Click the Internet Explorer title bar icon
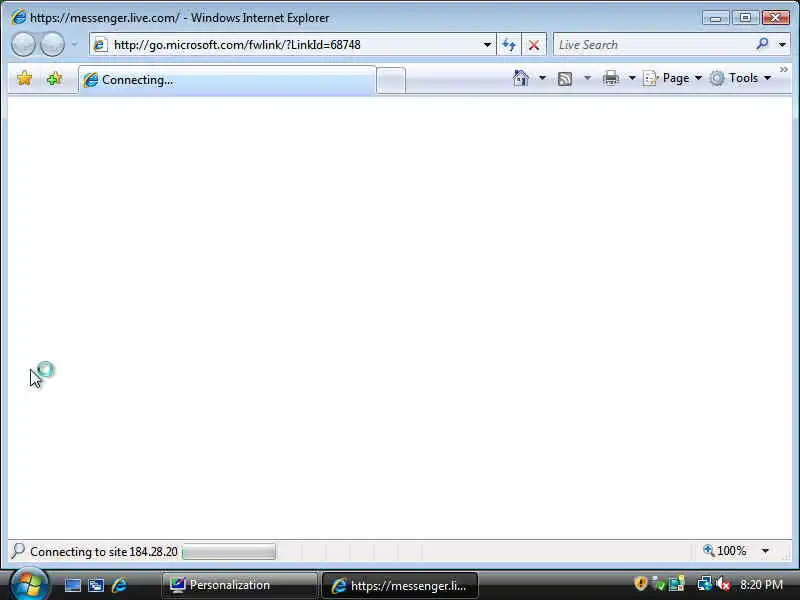800x600 pixels. point(18,17)
